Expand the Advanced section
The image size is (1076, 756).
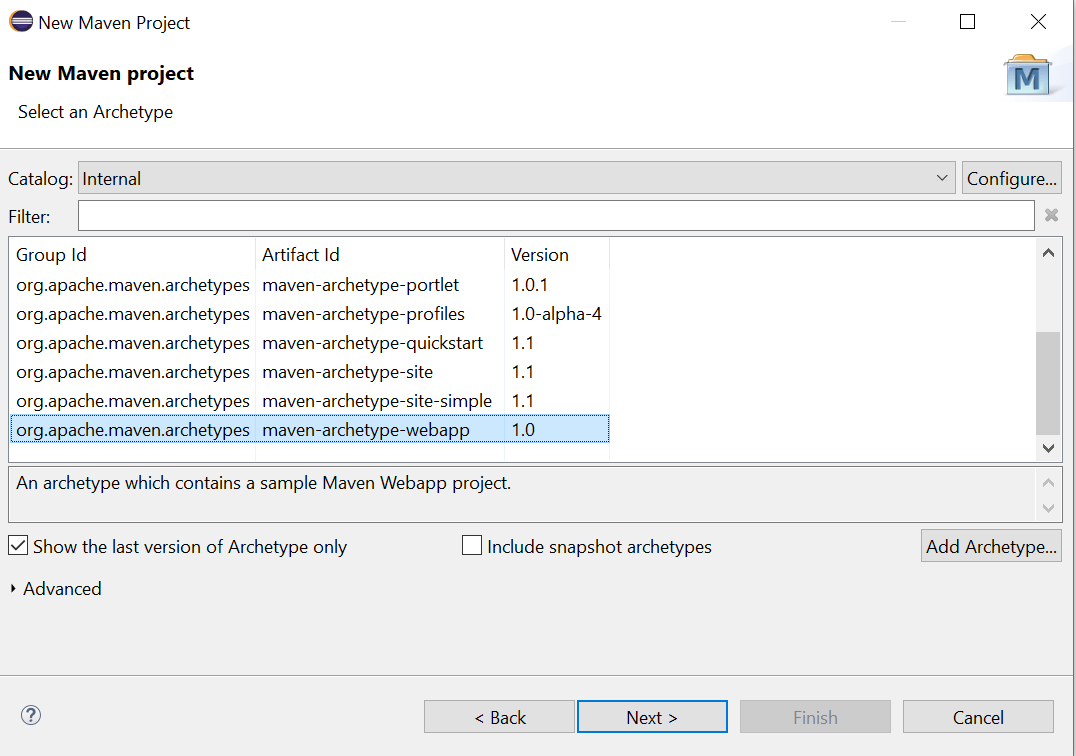(56, 589)
